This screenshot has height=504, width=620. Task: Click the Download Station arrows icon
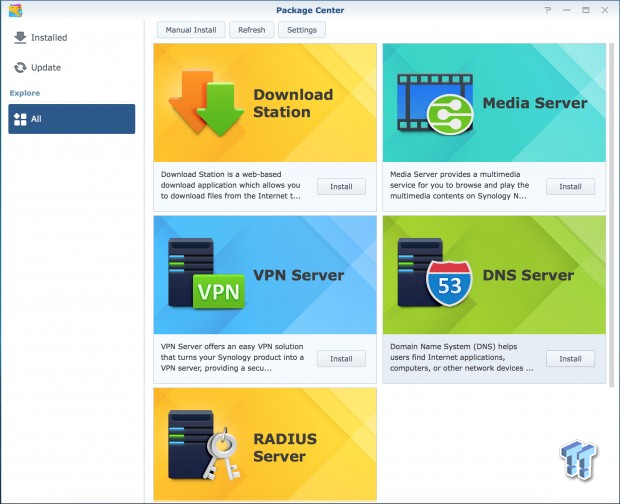tap(206, 103)
